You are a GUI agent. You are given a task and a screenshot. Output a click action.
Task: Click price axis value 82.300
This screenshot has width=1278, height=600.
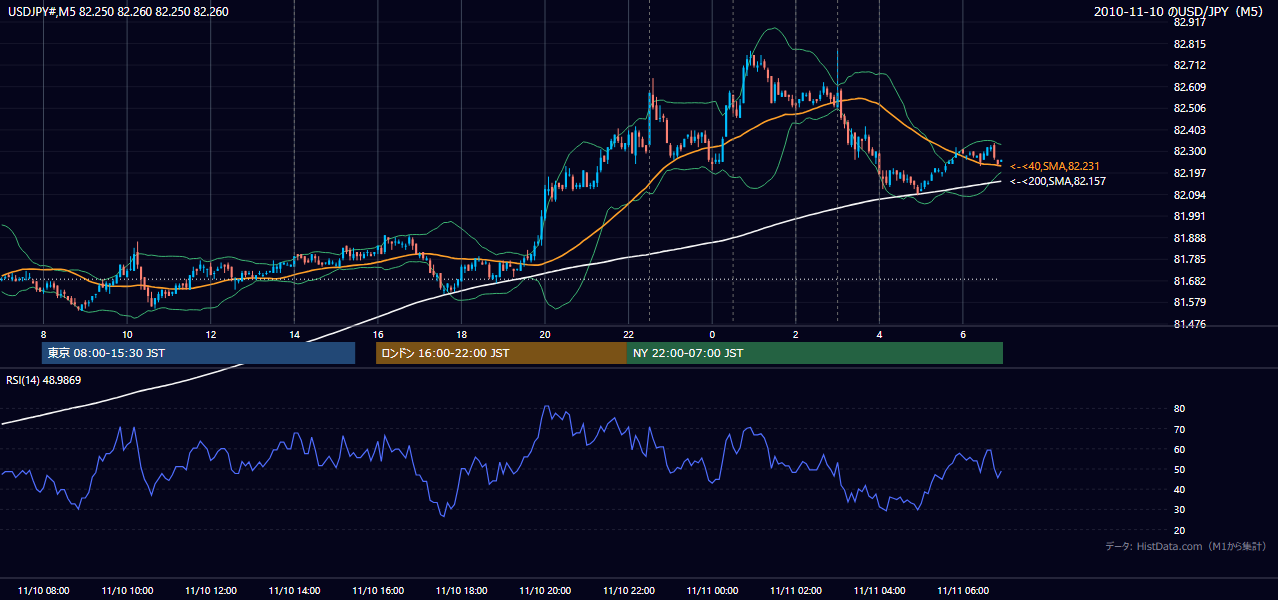1189,151
